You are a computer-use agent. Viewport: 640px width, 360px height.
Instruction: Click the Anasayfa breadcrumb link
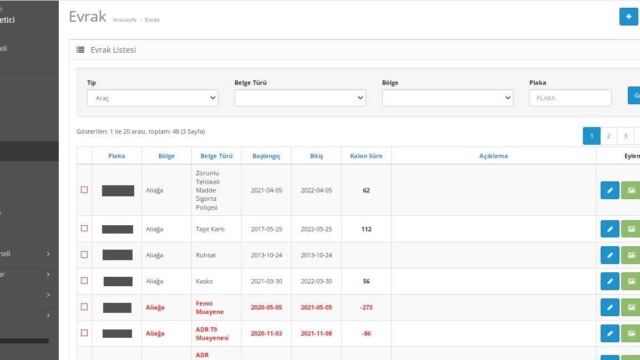(x=124, y=20)
